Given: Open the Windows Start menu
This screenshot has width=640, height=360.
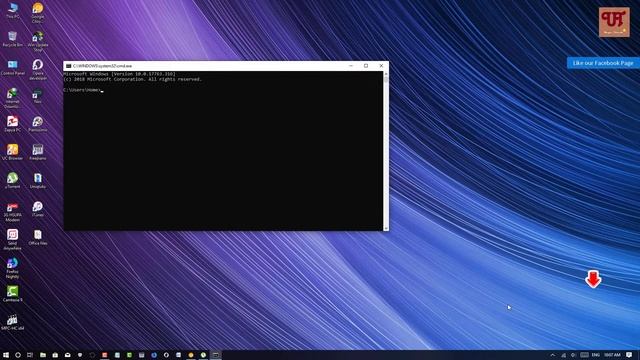Looking at the screenshot, I should 6,355.
